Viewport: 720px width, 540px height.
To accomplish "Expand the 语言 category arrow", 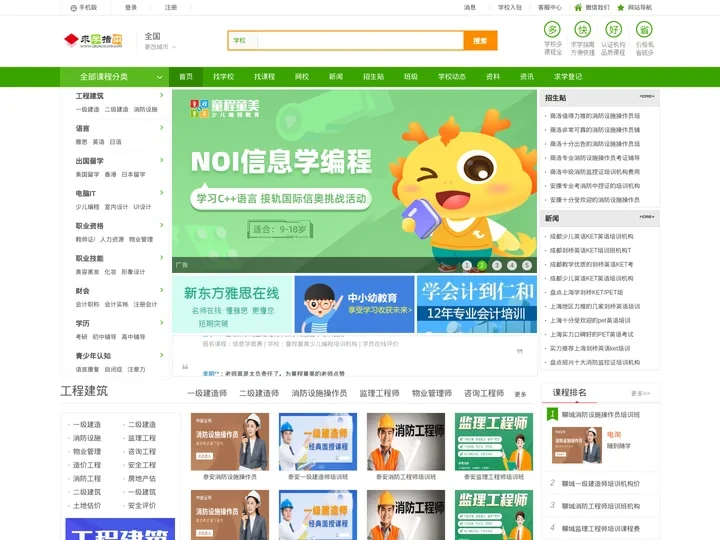I will [x=162, y=128].
